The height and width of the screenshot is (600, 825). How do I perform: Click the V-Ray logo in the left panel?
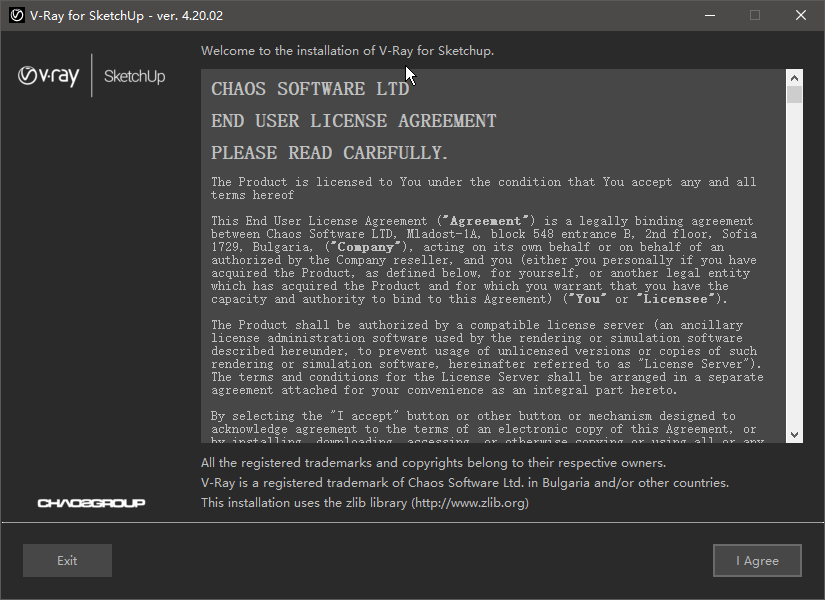point(48,76)
